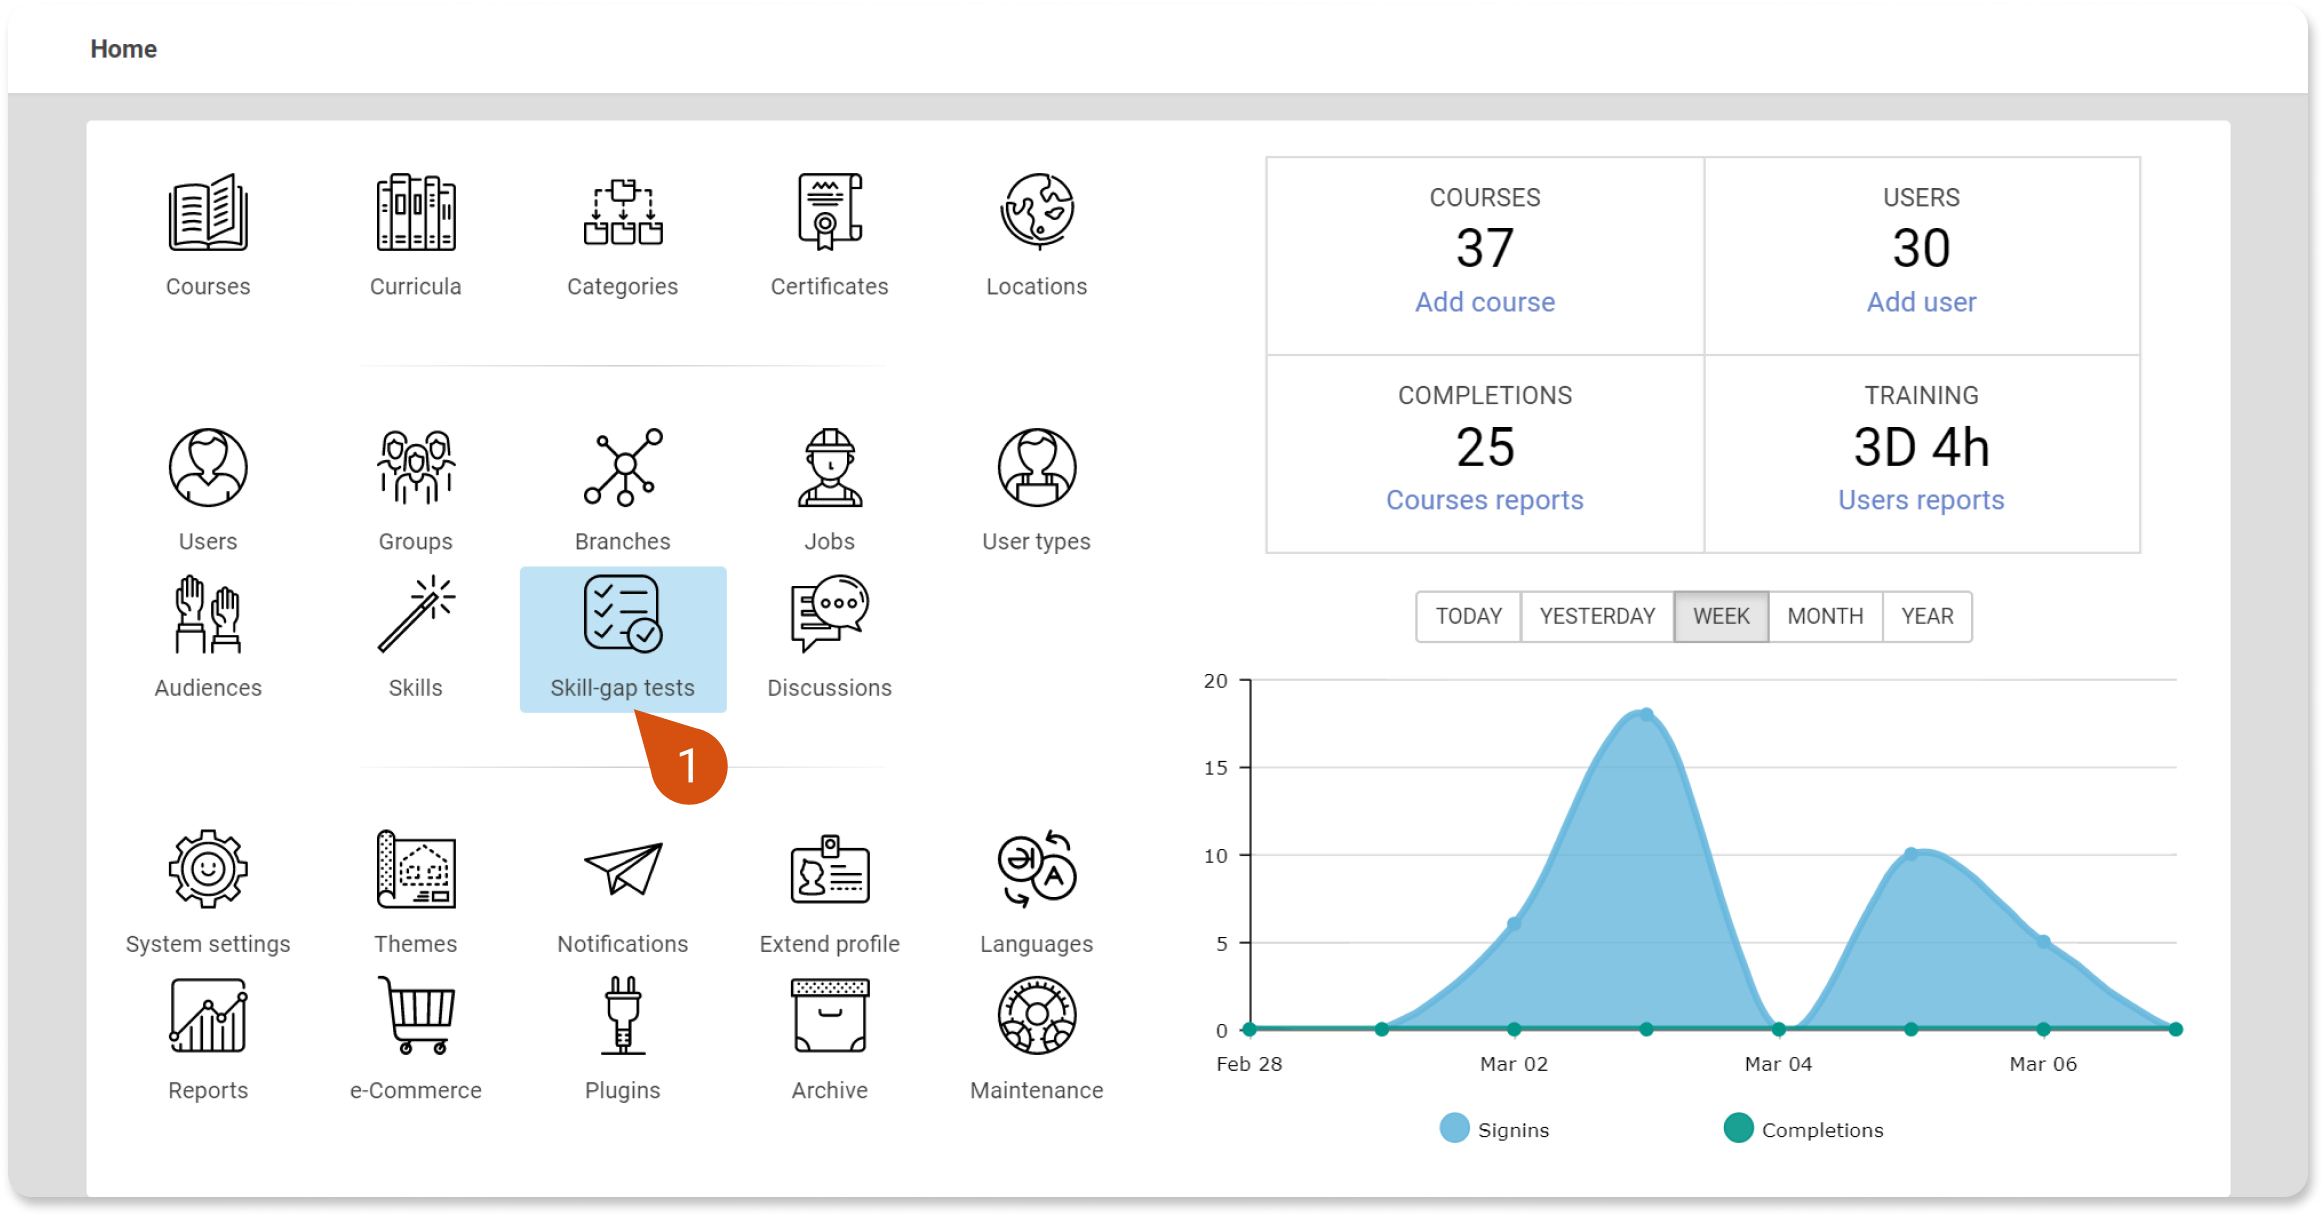2324x1217 pixels.
Task: Click the Add user link
Action: click(1921, 302)
